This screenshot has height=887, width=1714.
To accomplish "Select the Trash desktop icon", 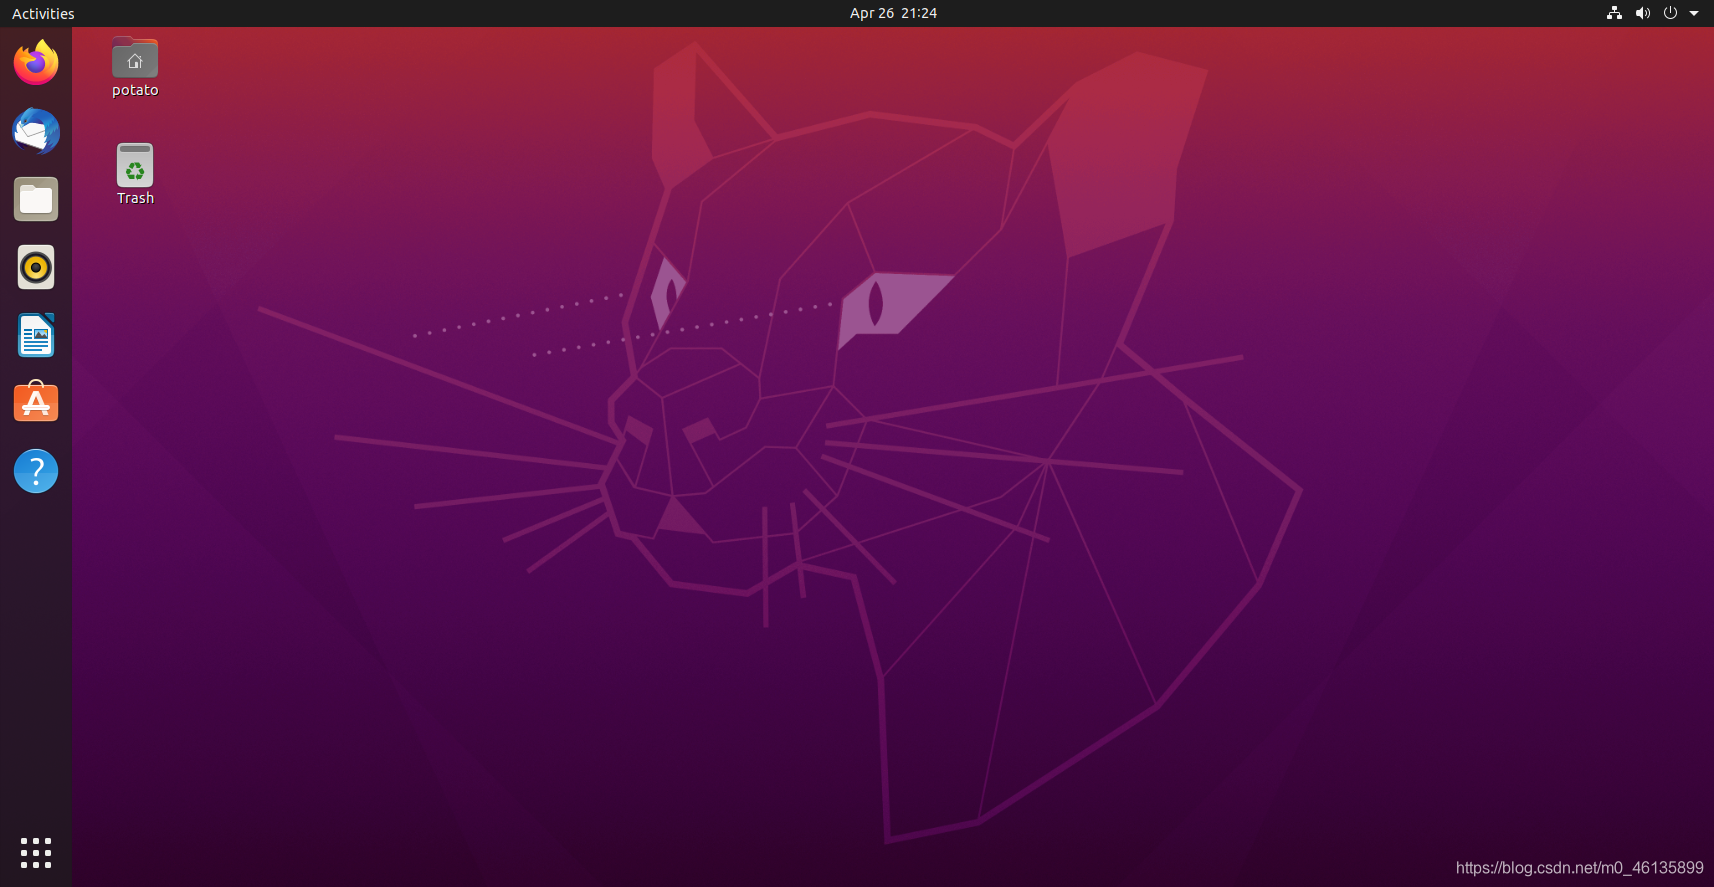I will click(135, 165).
